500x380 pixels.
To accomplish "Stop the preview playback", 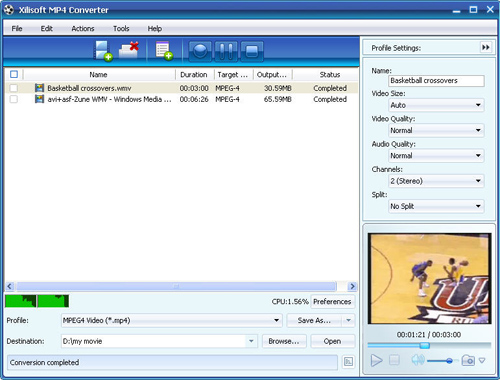I will (x=394, y=360).
